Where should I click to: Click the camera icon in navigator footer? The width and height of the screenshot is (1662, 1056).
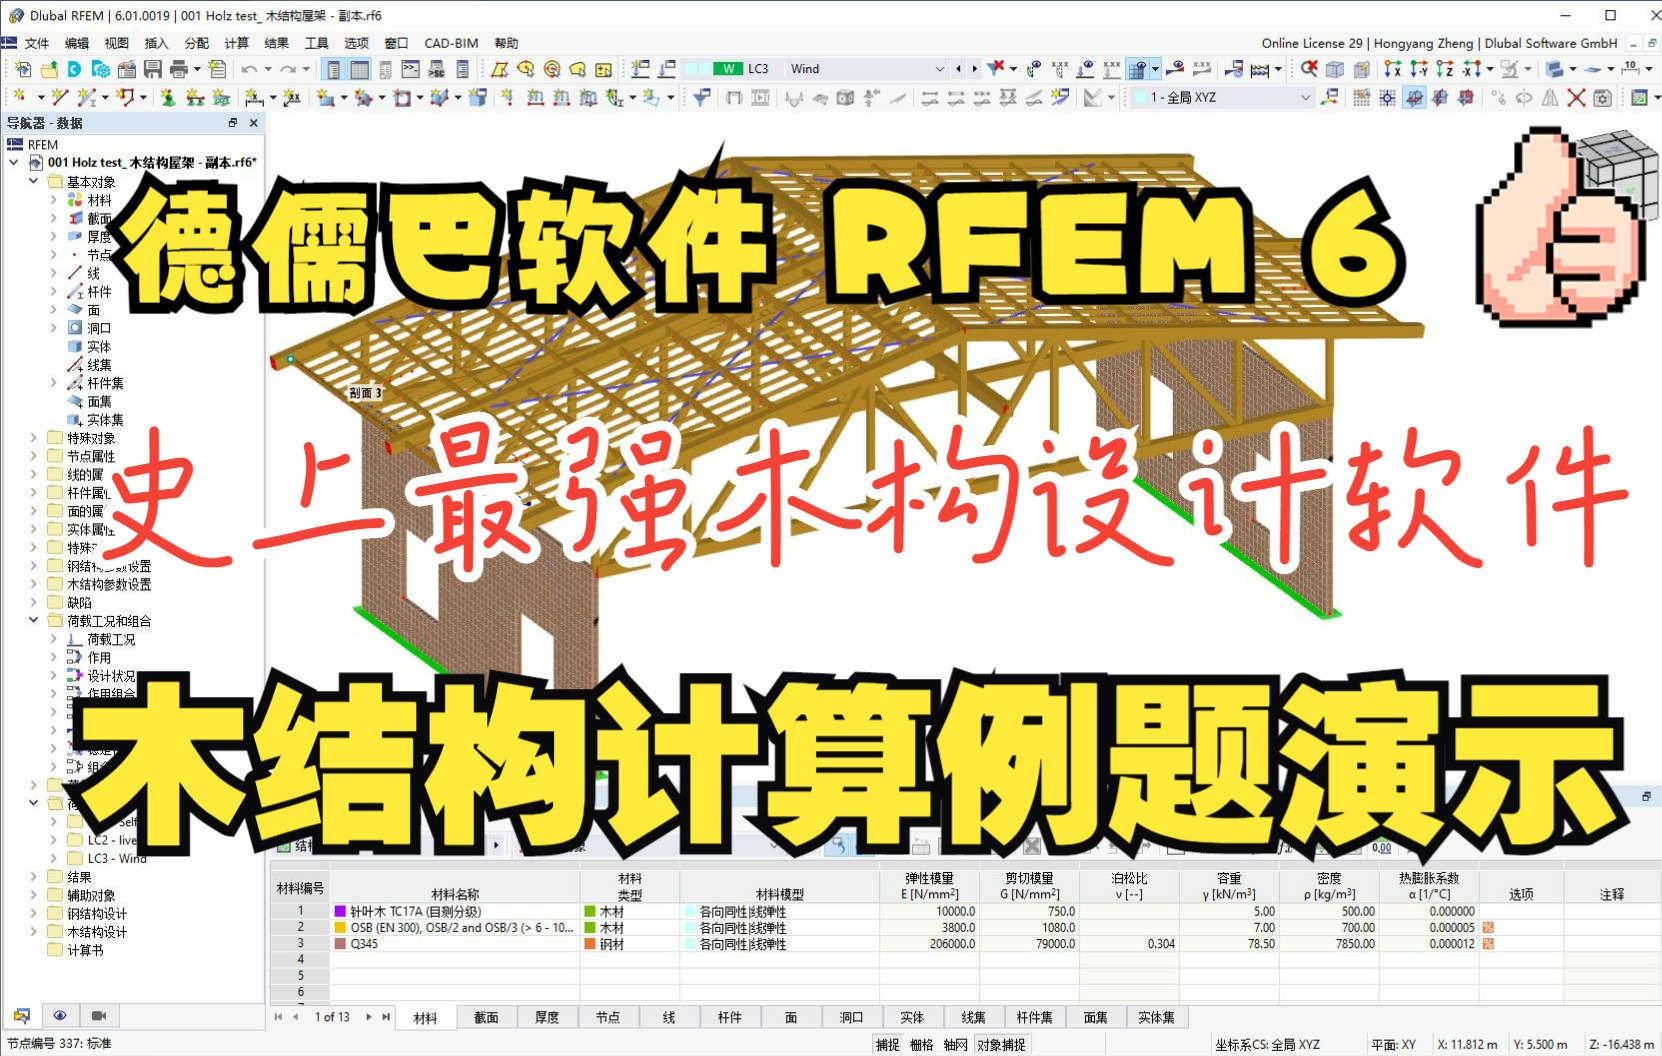[x=99, y=1016]
